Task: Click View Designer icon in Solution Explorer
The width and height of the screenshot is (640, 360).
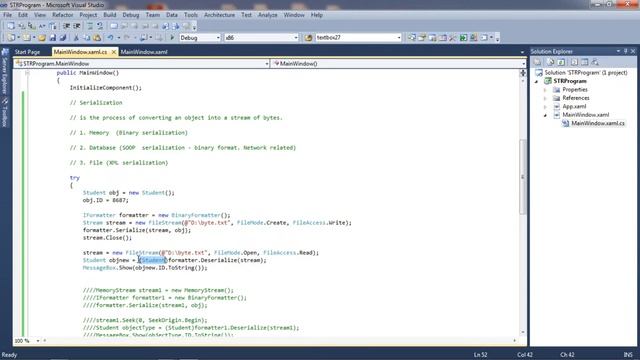Action: click(x=584, y=62)
